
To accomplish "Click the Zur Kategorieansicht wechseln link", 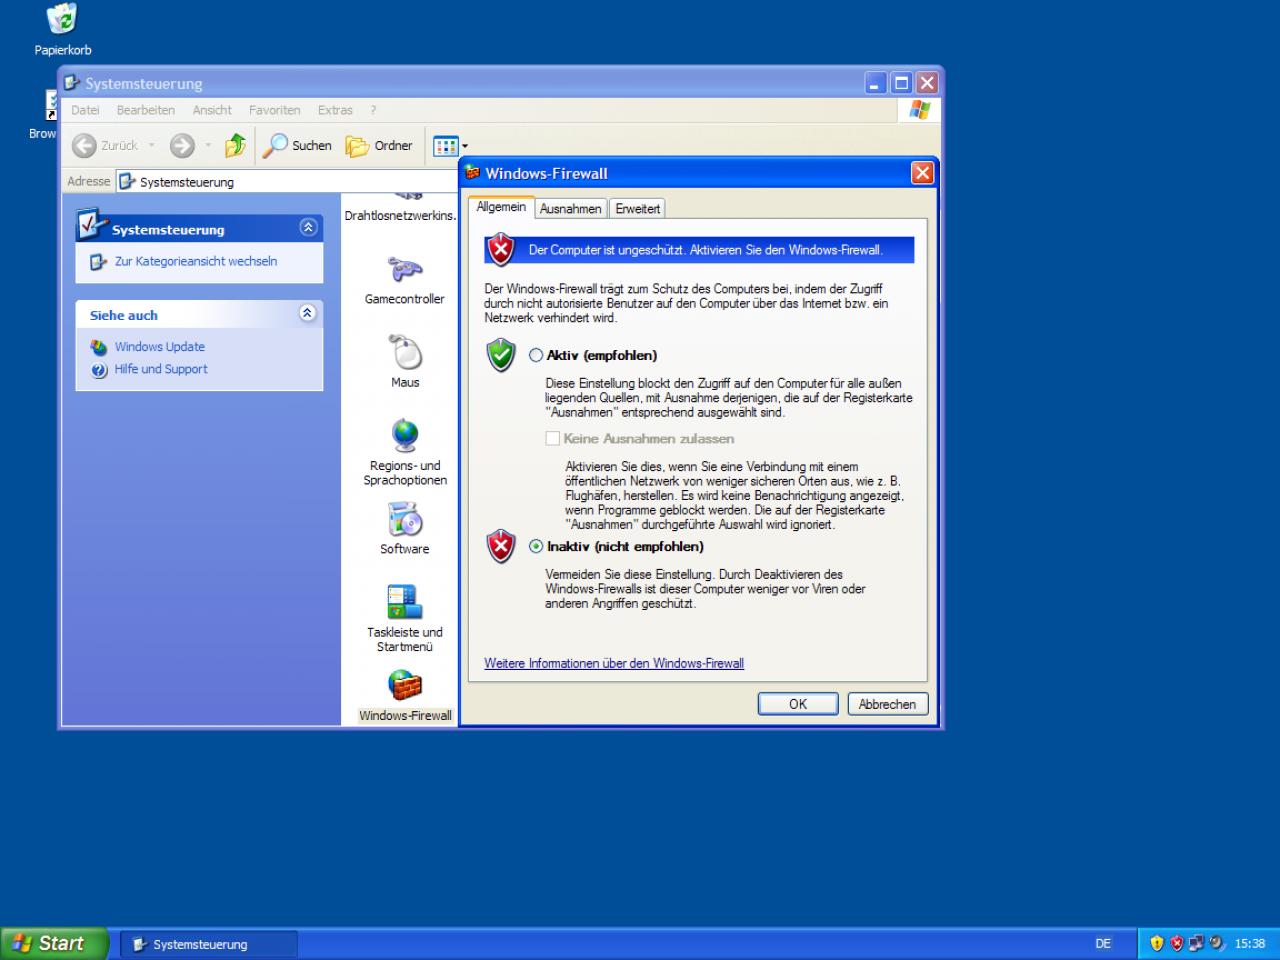I will coord(196,261).
